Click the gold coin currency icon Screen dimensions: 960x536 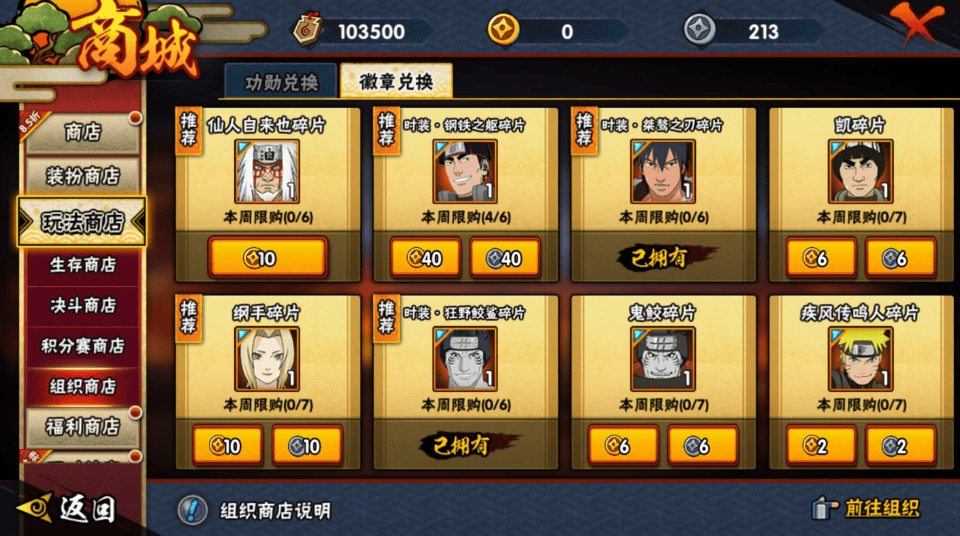point(503,29)
